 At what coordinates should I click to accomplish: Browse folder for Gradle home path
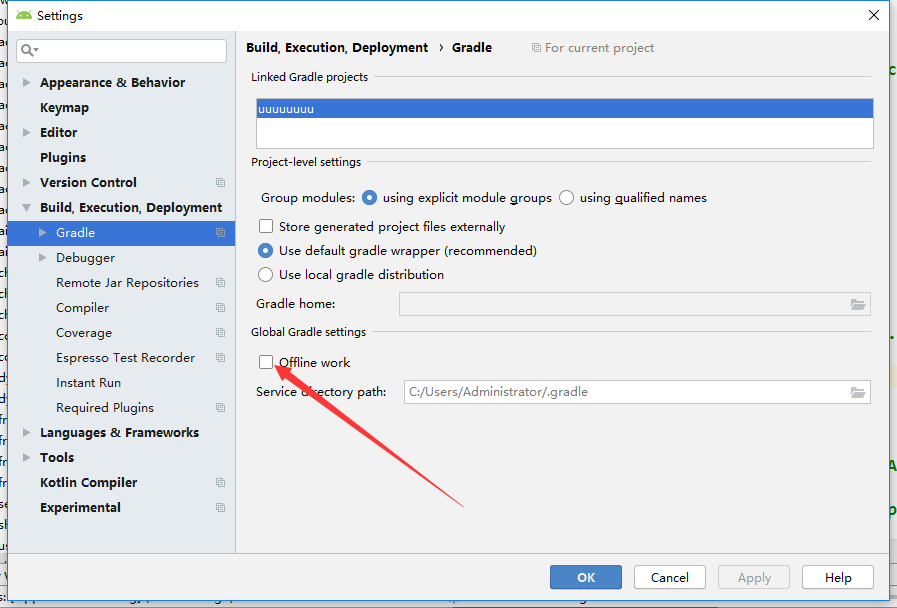tap(858, 304)
